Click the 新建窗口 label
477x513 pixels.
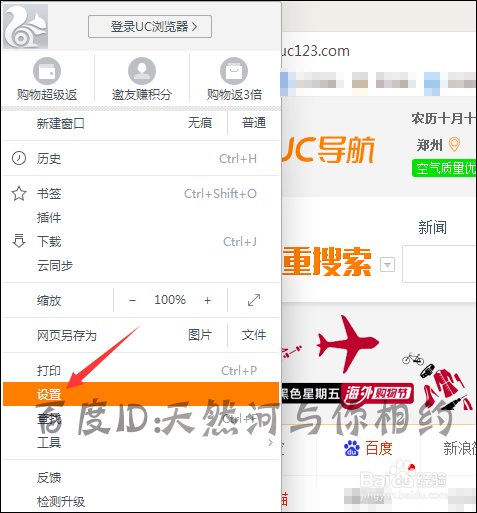pyautogui.click(x=60, y=124)
